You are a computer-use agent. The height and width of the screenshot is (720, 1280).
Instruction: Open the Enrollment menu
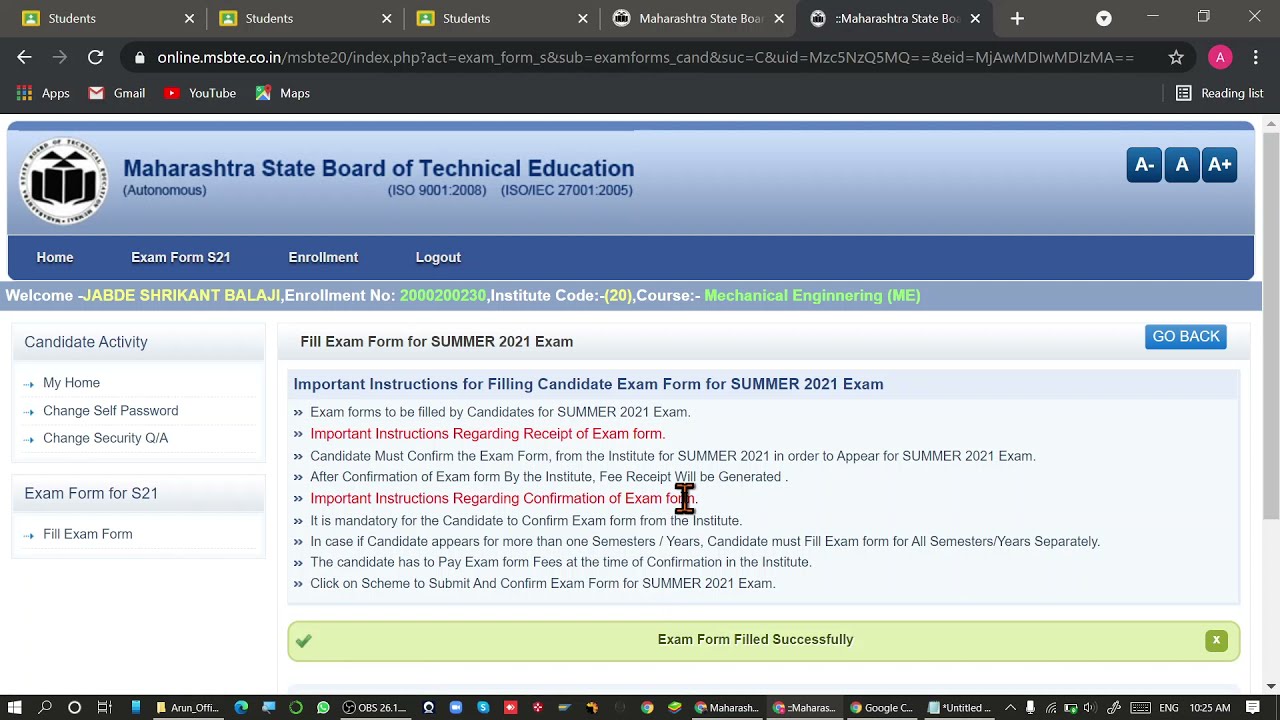pyautogui.click(x=323, y=257)
